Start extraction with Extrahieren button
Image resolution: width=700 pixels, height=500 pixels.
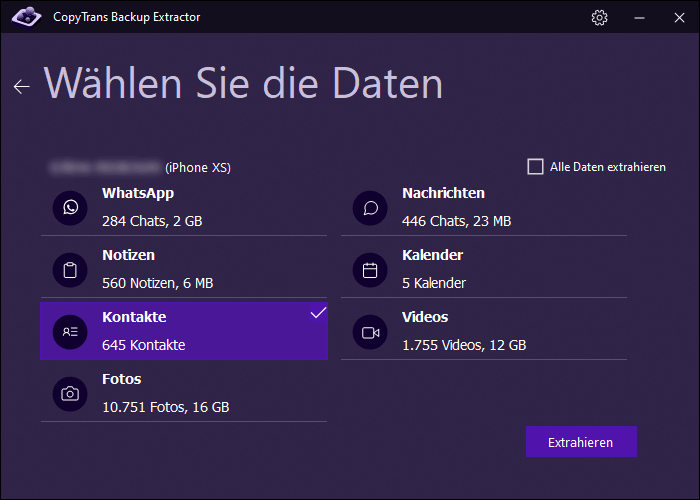point(581,442)
